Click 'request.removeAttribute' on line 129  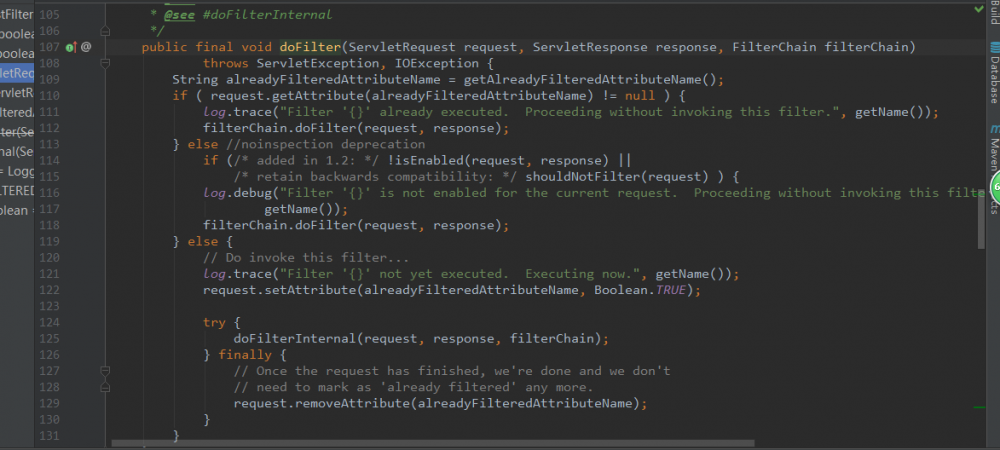(x=321, y=403)
